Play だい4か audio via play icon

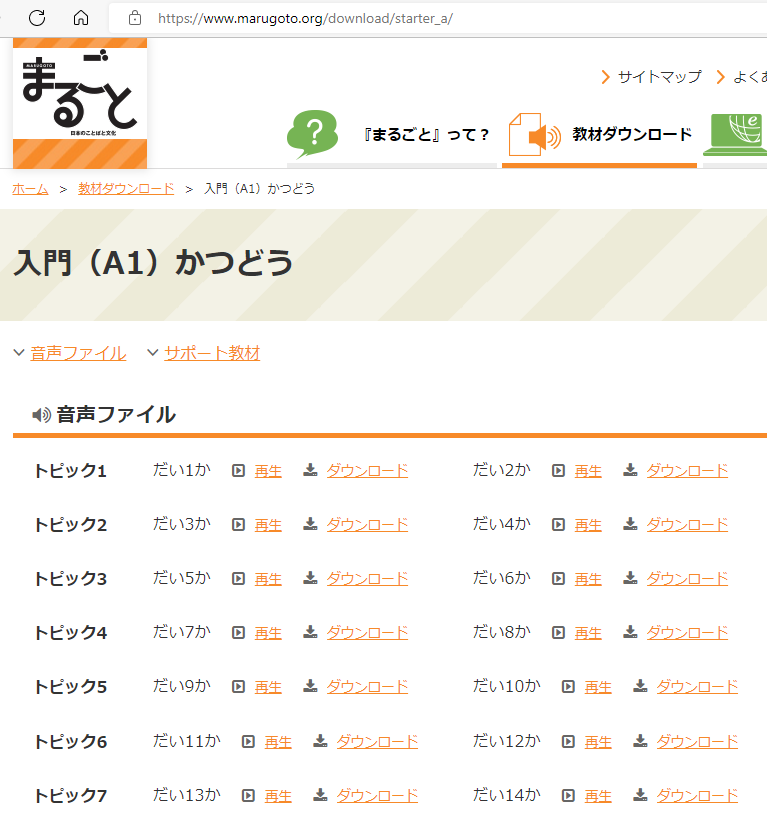559,525
